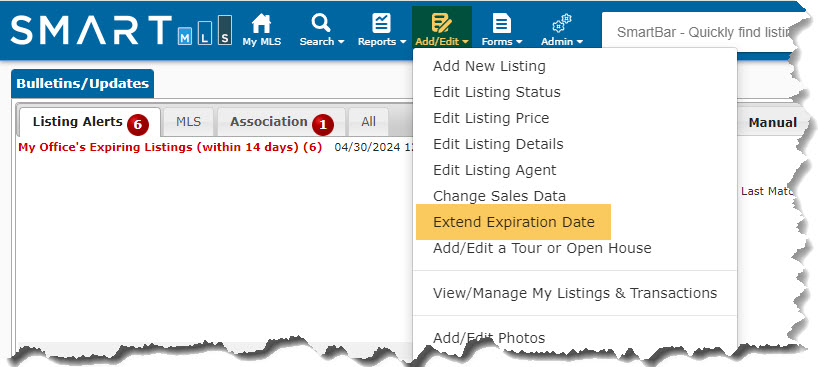Open View/Manage My Listings & Transactions
Image resolution: width=818 pixels, height=367 pixels.
point(574,293)
